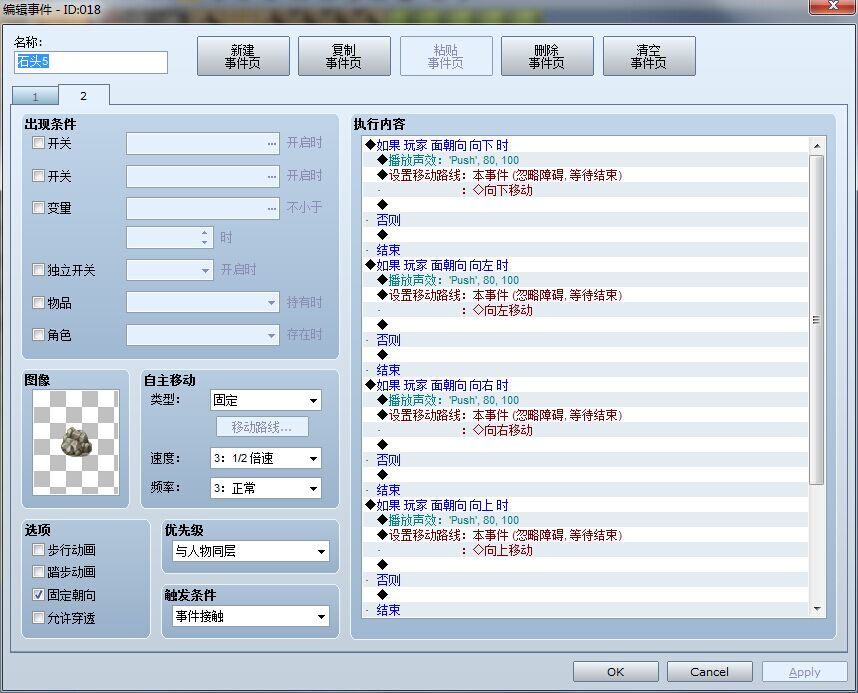This screenshot has width=858, height=693.
Task: Open the 频率 dropdown showing 正常
Action: point(266,488)
